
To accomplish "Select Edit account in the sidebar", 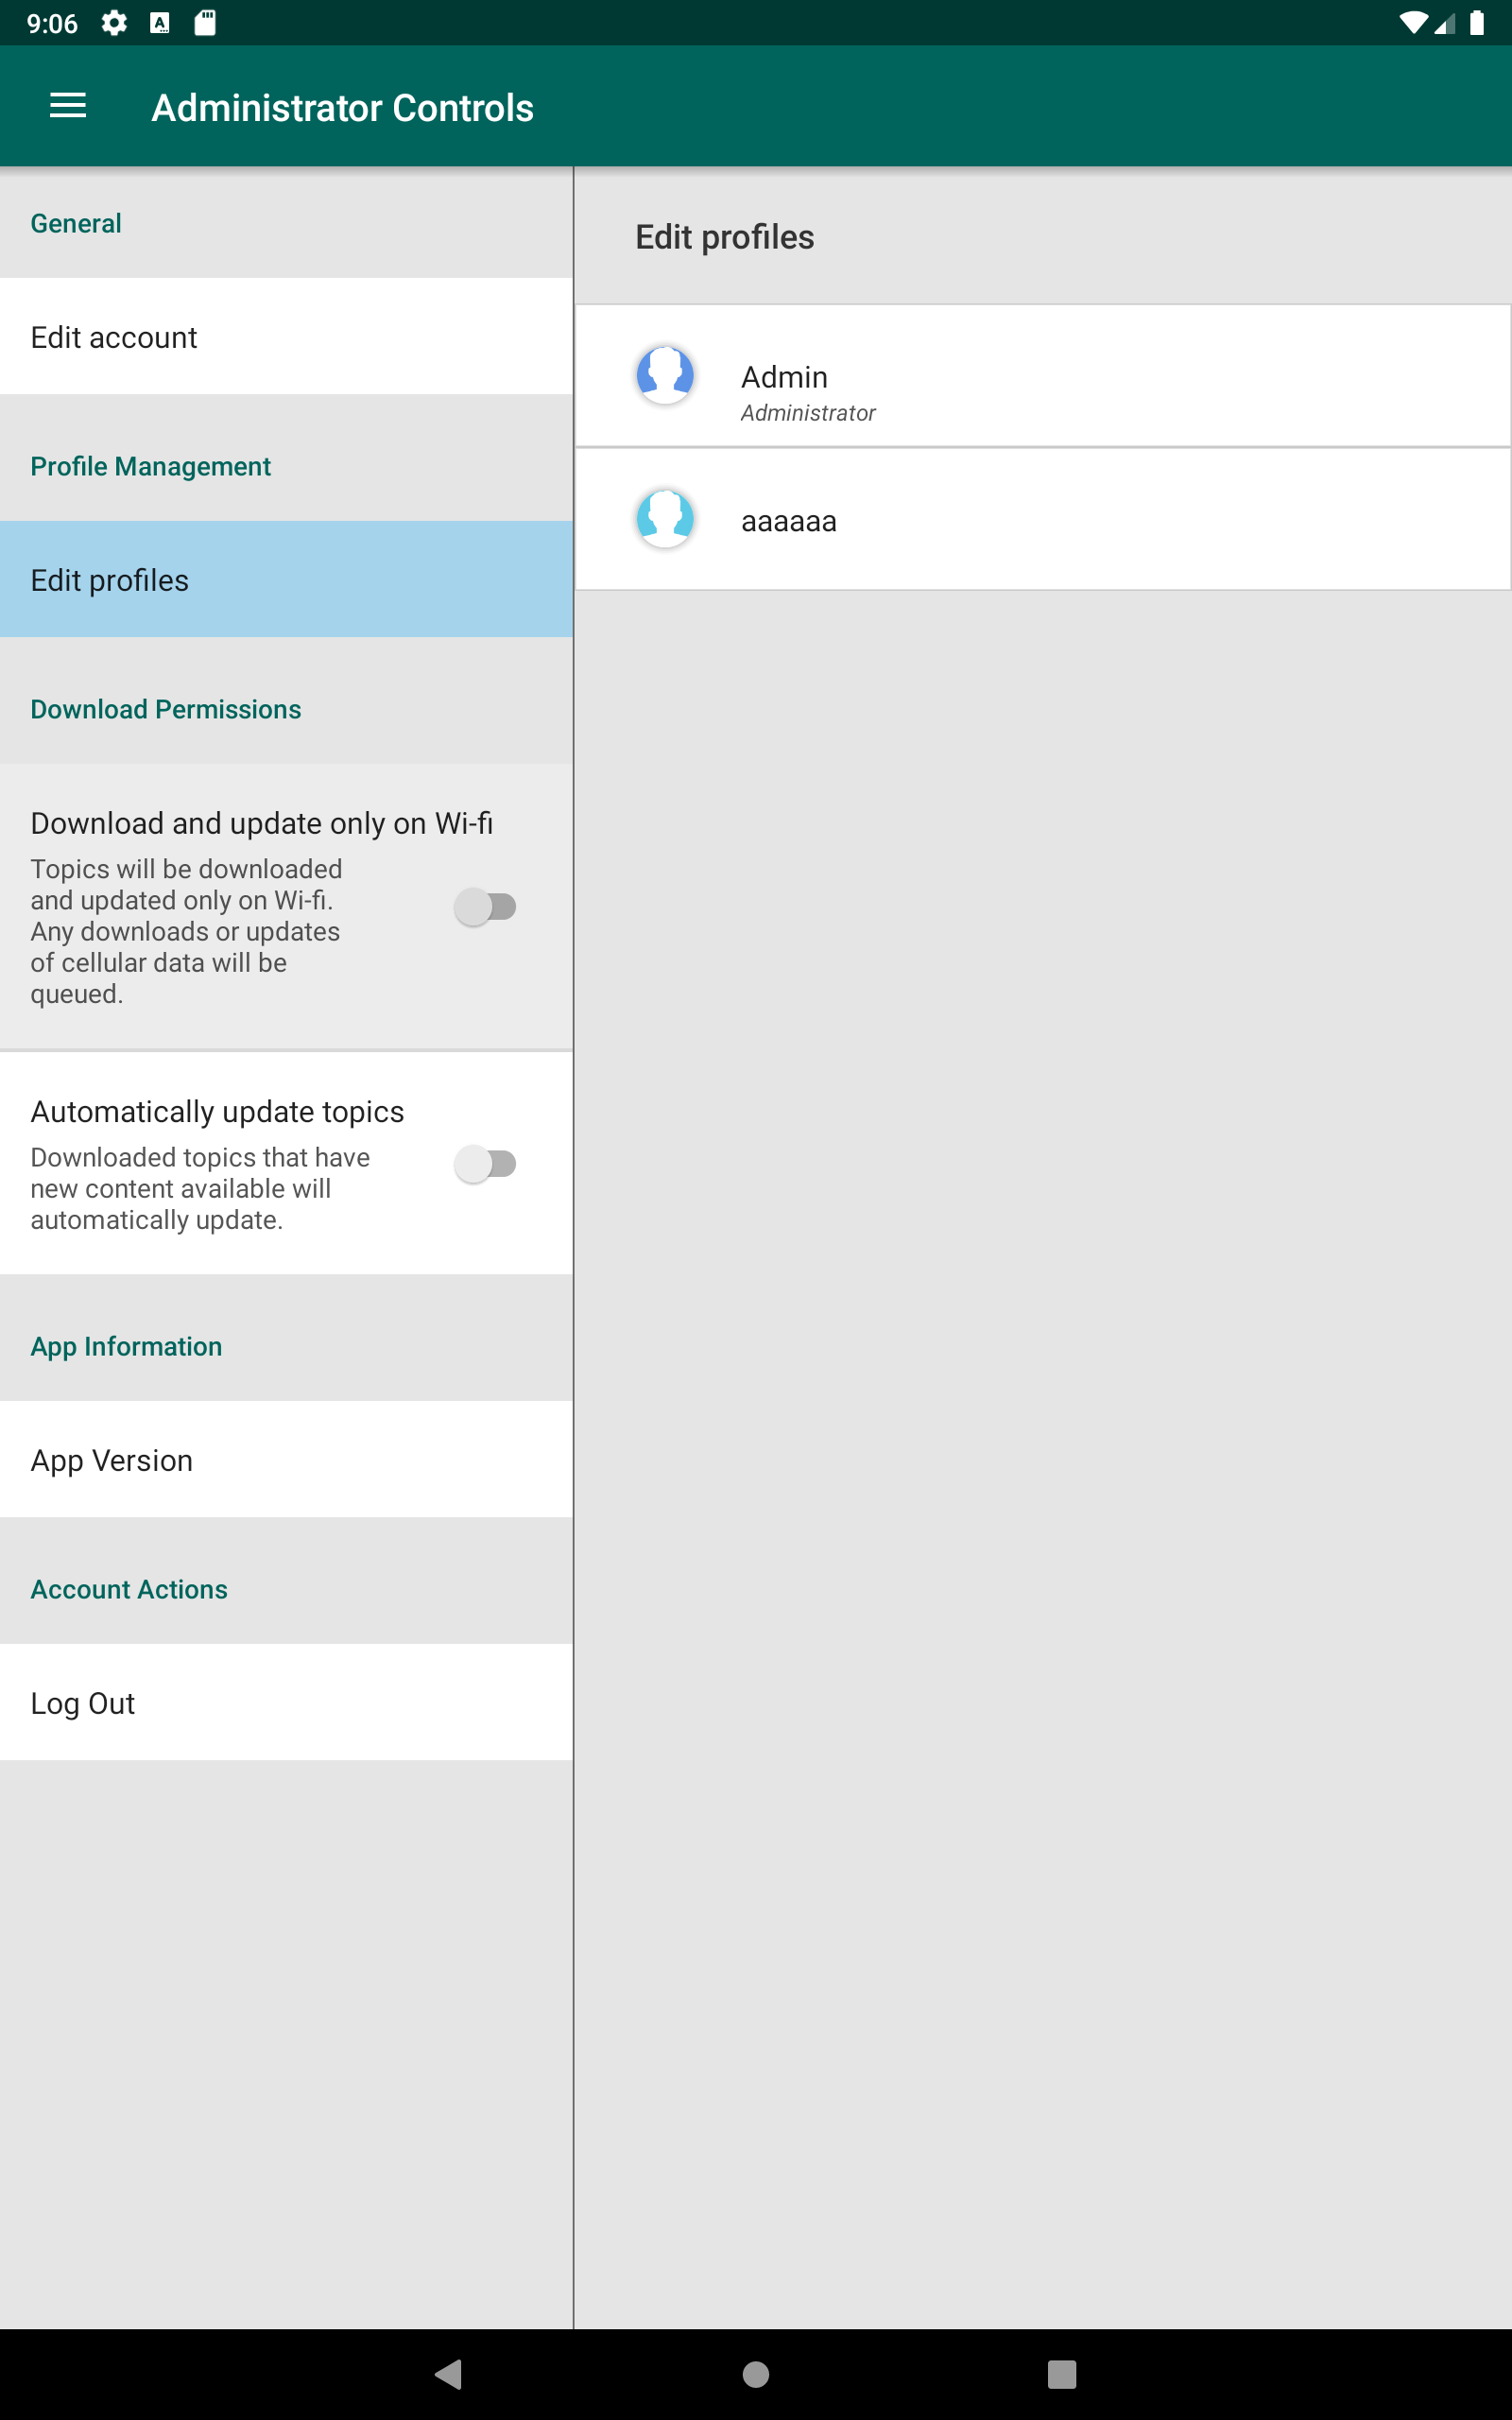I will 287,337.
